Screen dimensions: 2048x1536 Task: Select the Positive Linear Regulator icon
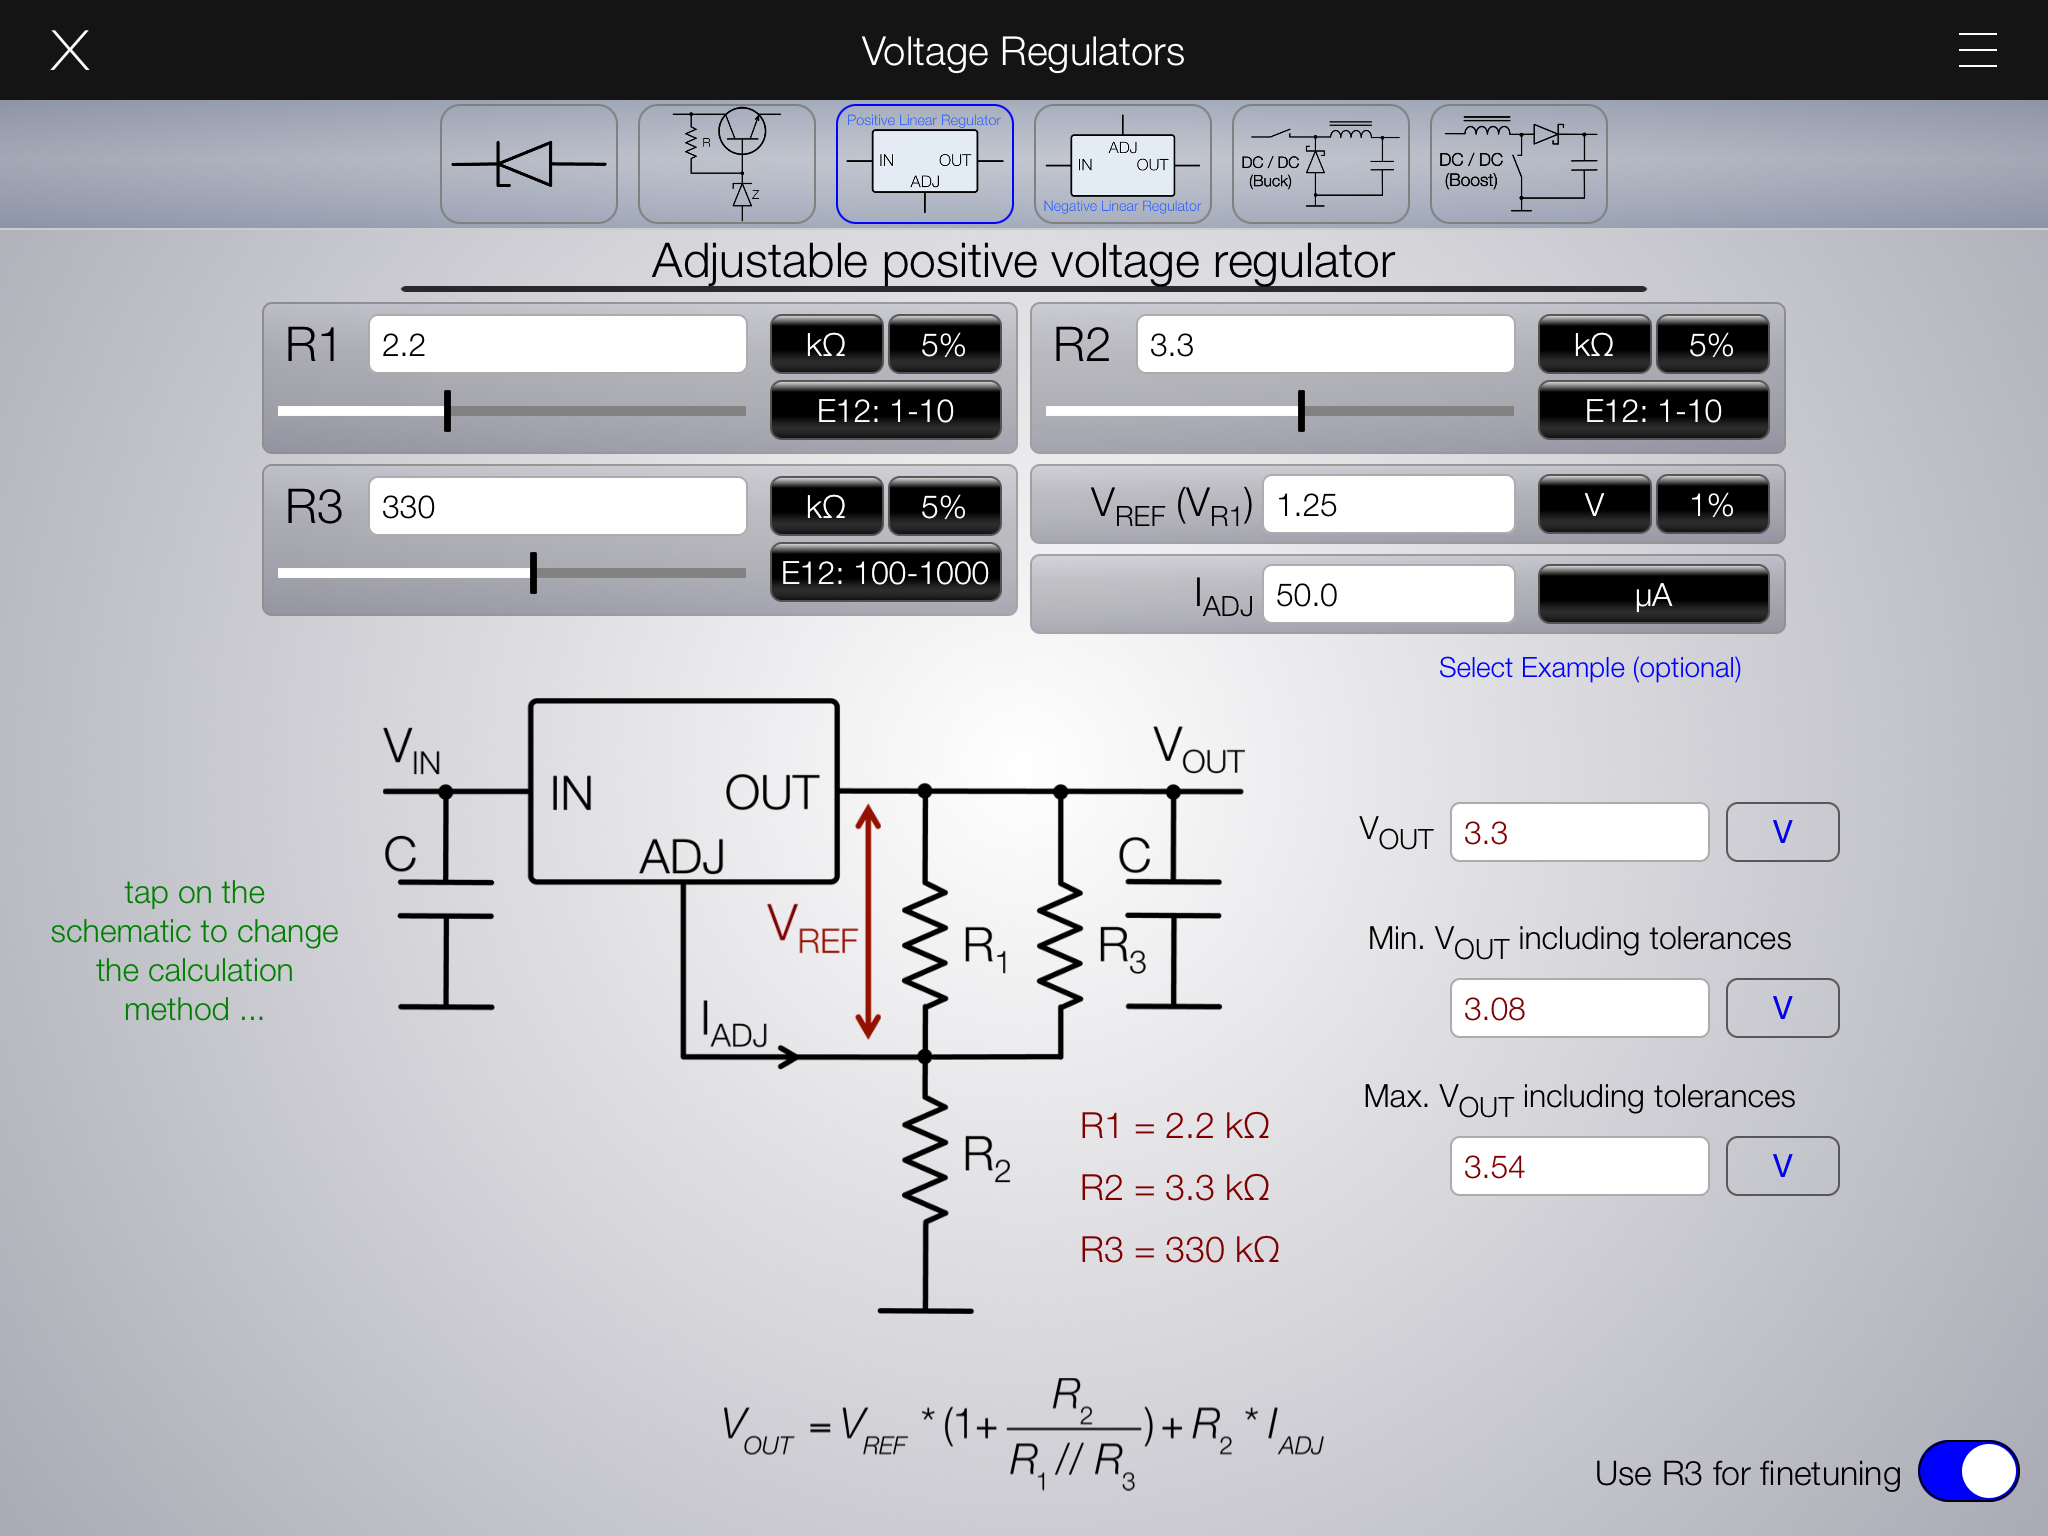click(x=924, y=164)
